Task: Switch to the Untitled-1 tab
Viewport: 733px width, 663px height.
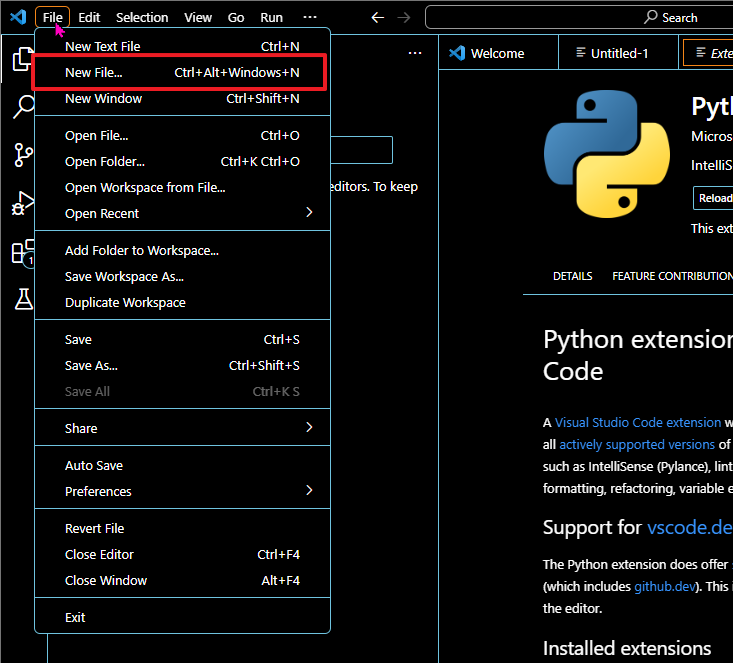Action: click(618, 53)
